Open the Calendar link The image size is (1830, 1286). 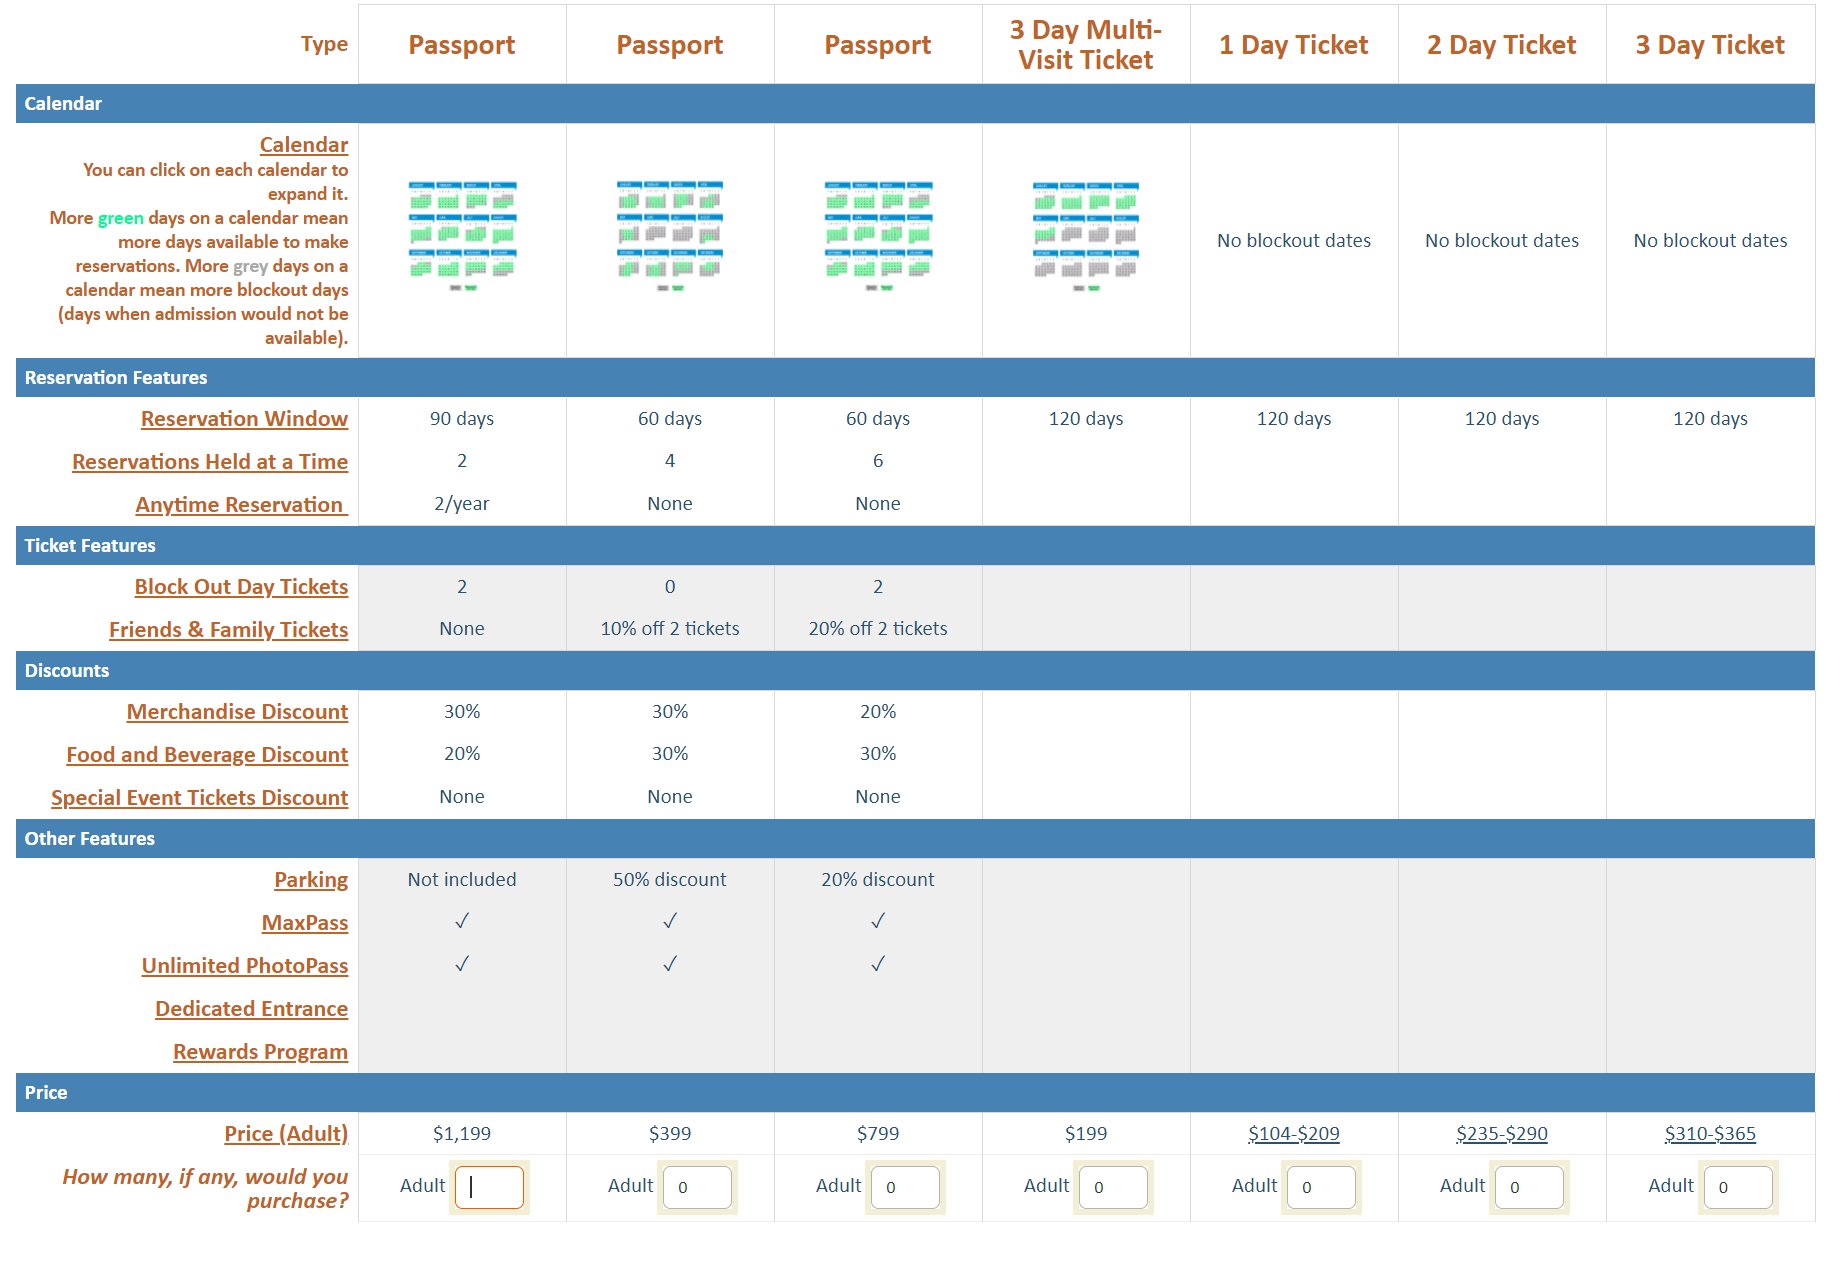point(304,145)
